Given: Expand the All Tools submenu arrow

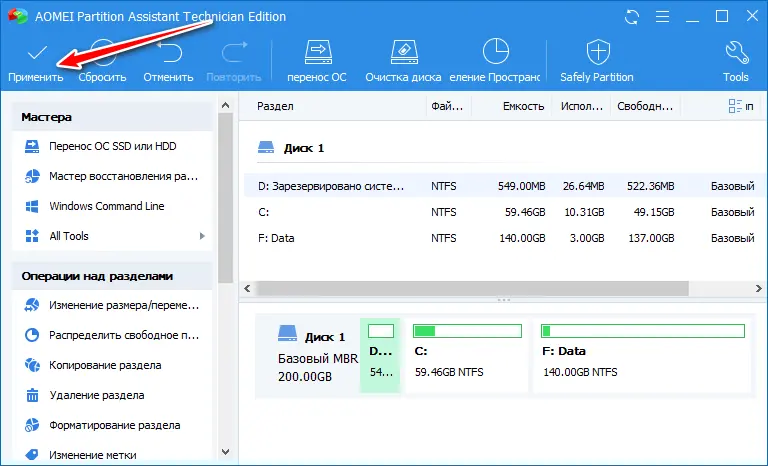Looking at the screenshot, I should [202, 236].
